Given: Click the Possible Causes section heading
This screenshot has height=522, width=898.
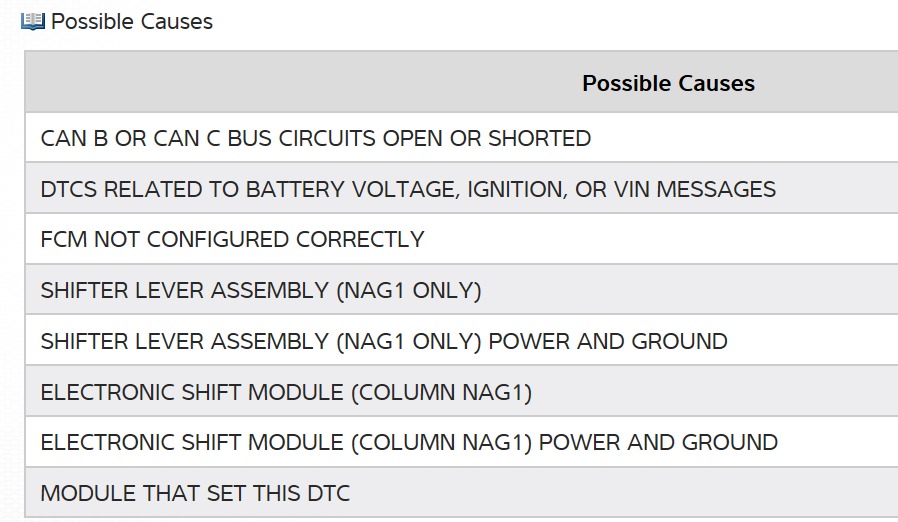Looking at the screenshot, I should (x=131, y=21).
